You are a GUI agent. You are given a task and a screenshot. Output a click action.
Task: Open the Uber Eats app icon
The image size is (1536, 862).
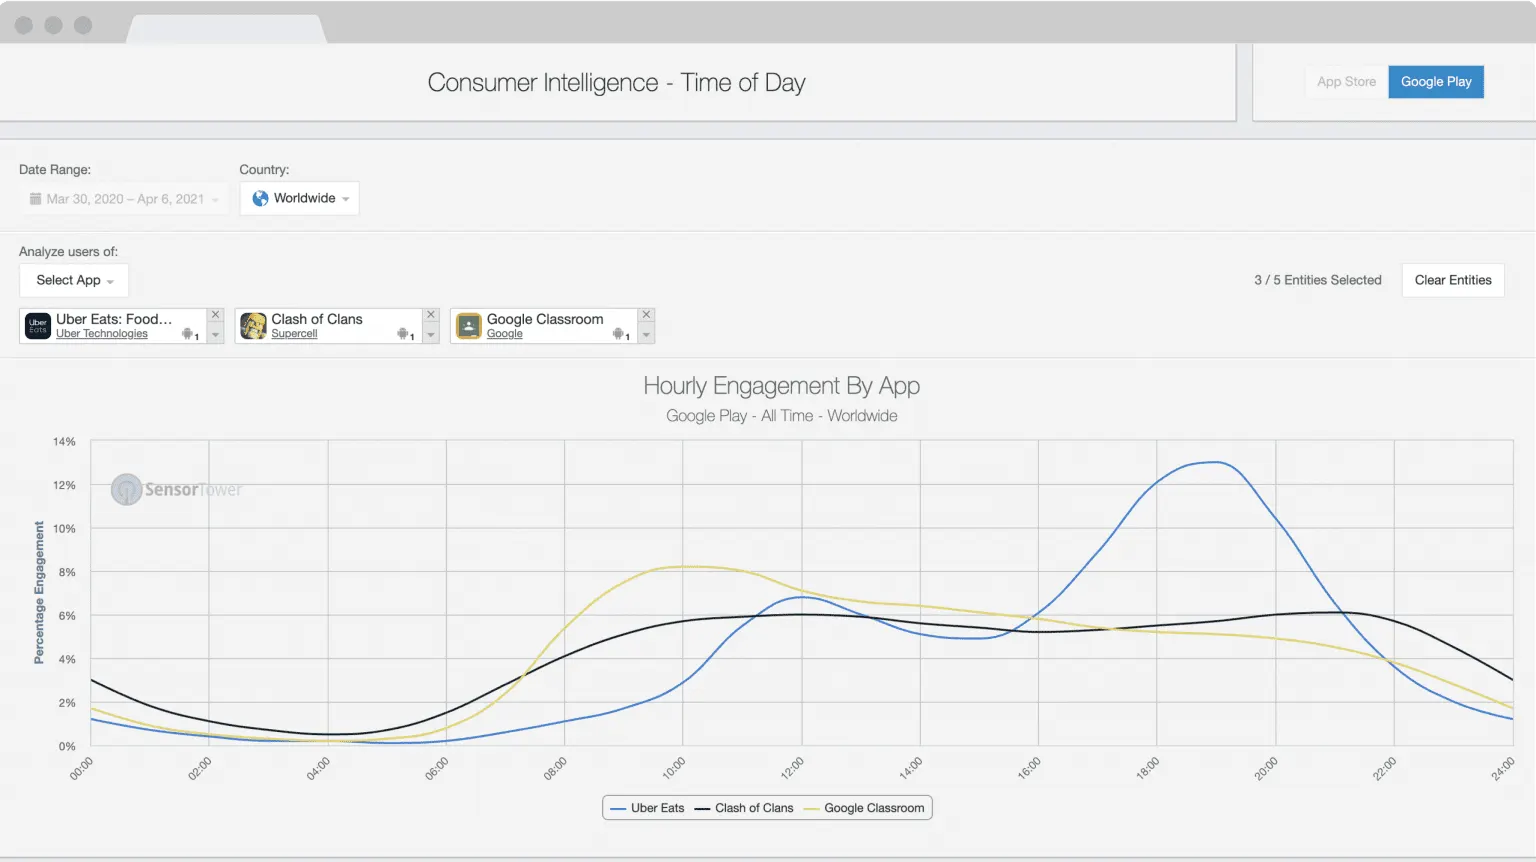click(x=38, y=326)
